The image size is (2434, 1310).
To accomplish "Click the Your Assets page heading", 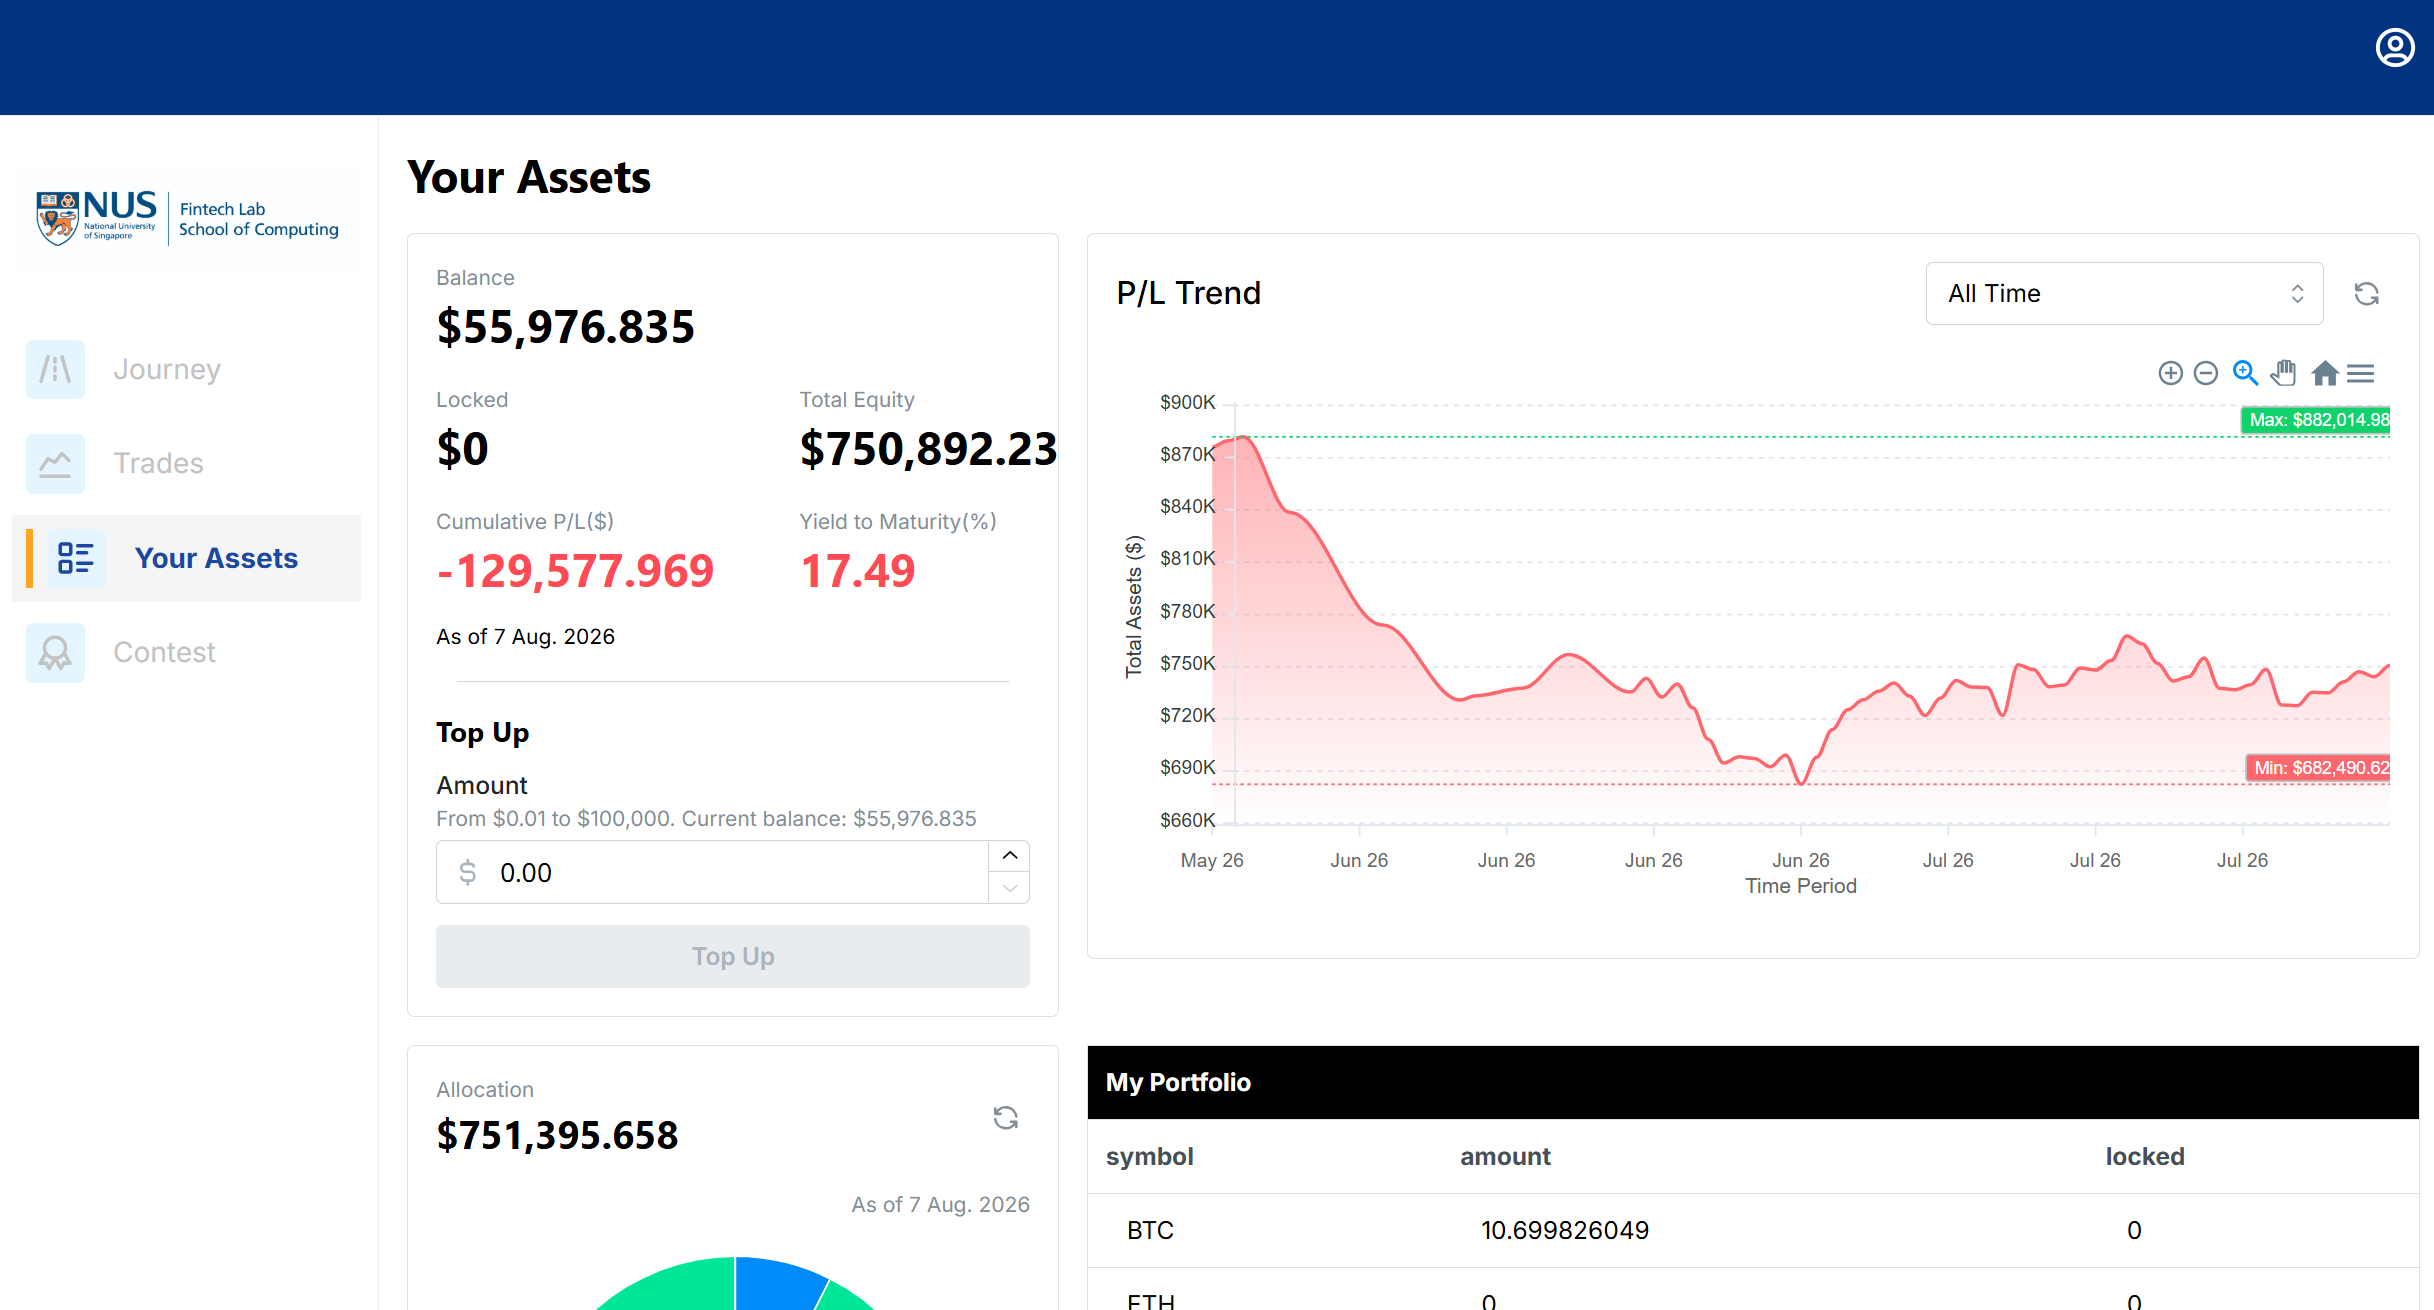I will click(x=529, y=178).
